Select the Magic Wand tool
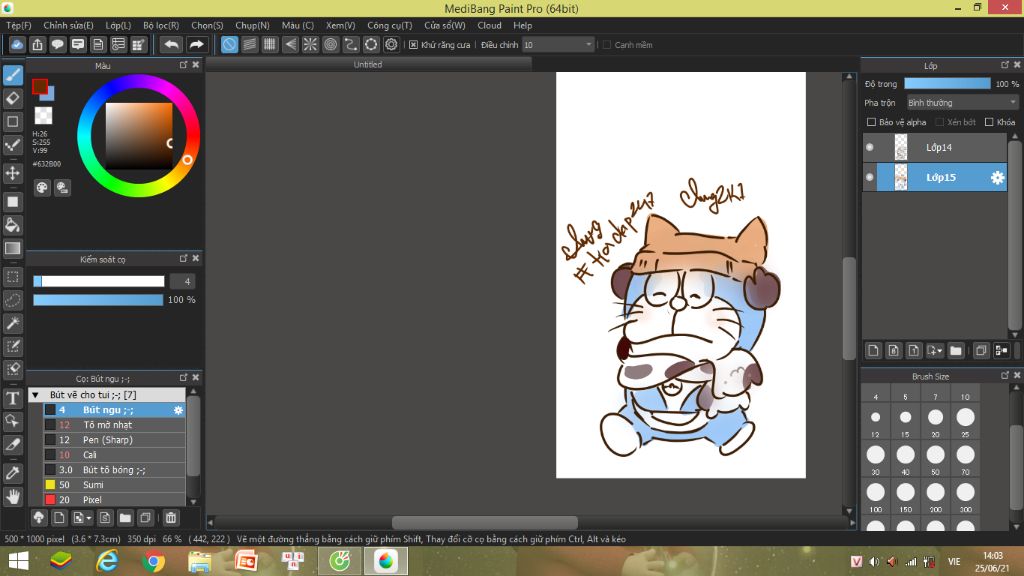Viewport: 1024px width, 576px height. point(12,323)
